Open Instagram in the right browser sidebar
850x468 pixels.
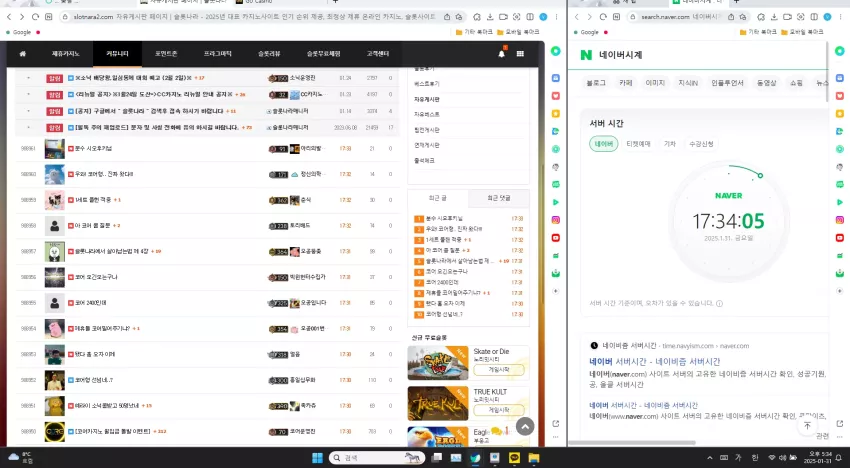click(x=840, y=220)
